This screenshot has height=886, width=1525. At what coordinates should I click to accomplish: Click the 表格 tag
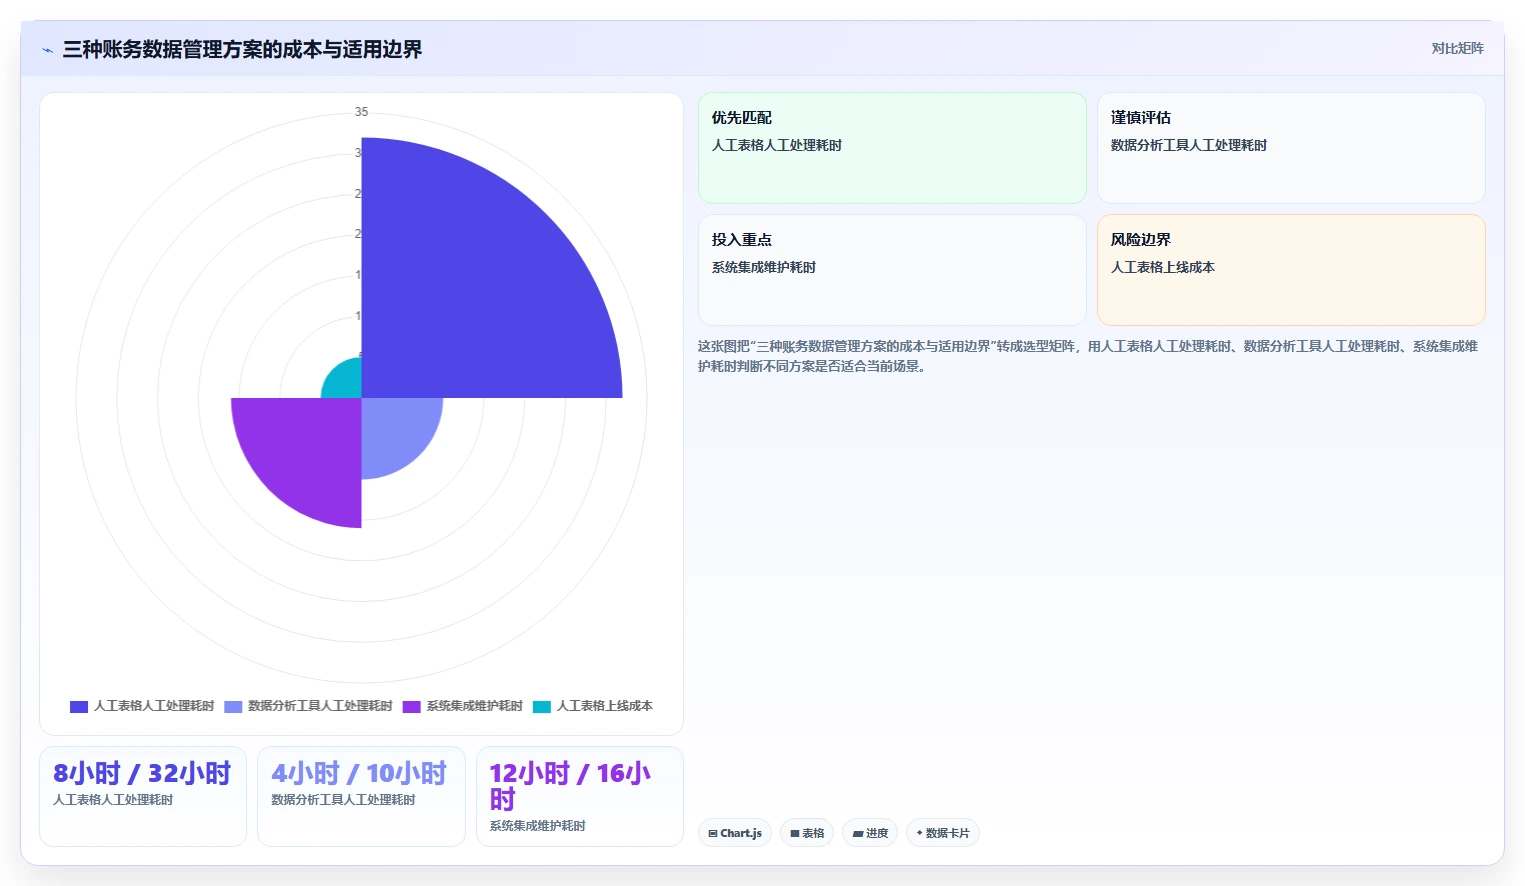tap(807, 833)
